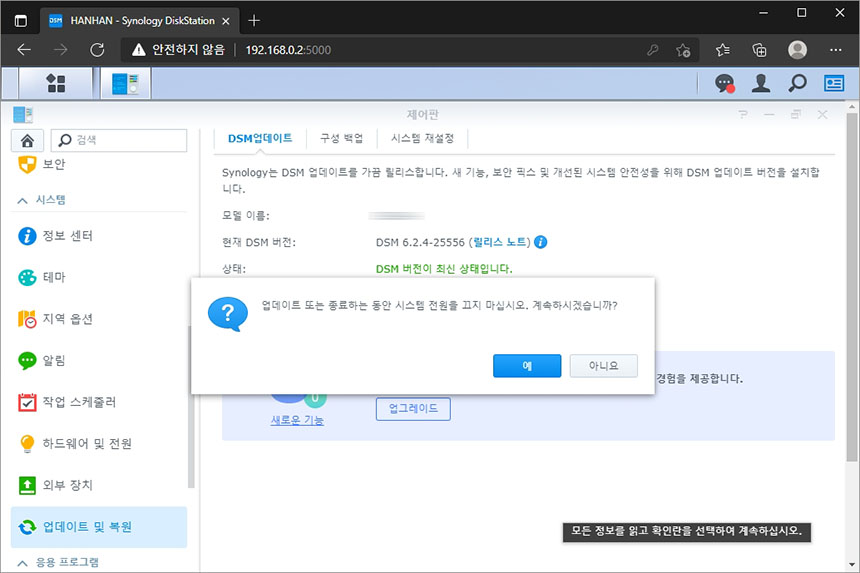Collapse the 시스템 section
The width and height of the screenshot is (860, 573).
coord(22,201)
